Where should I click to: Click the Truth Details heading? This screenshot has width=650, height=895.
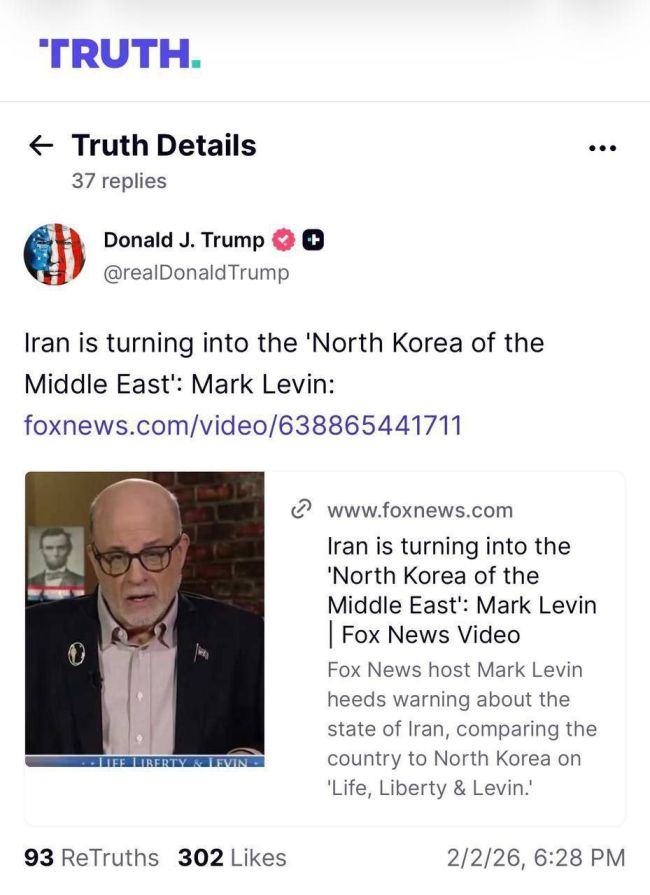(x=164, y=145)
